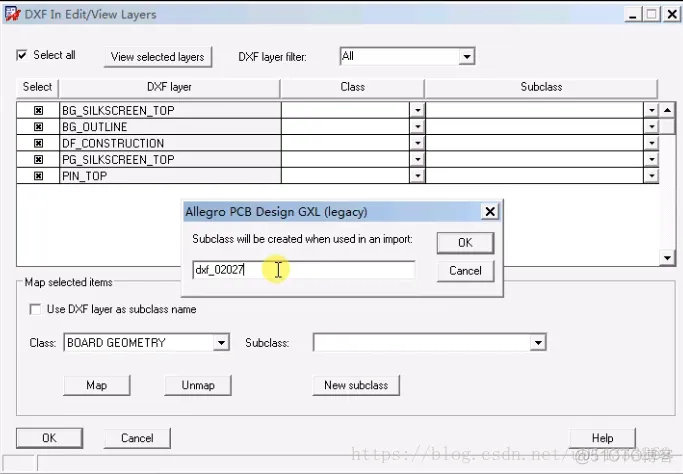Open Class dropdown for PIN_TOP row

pos(417,176)
